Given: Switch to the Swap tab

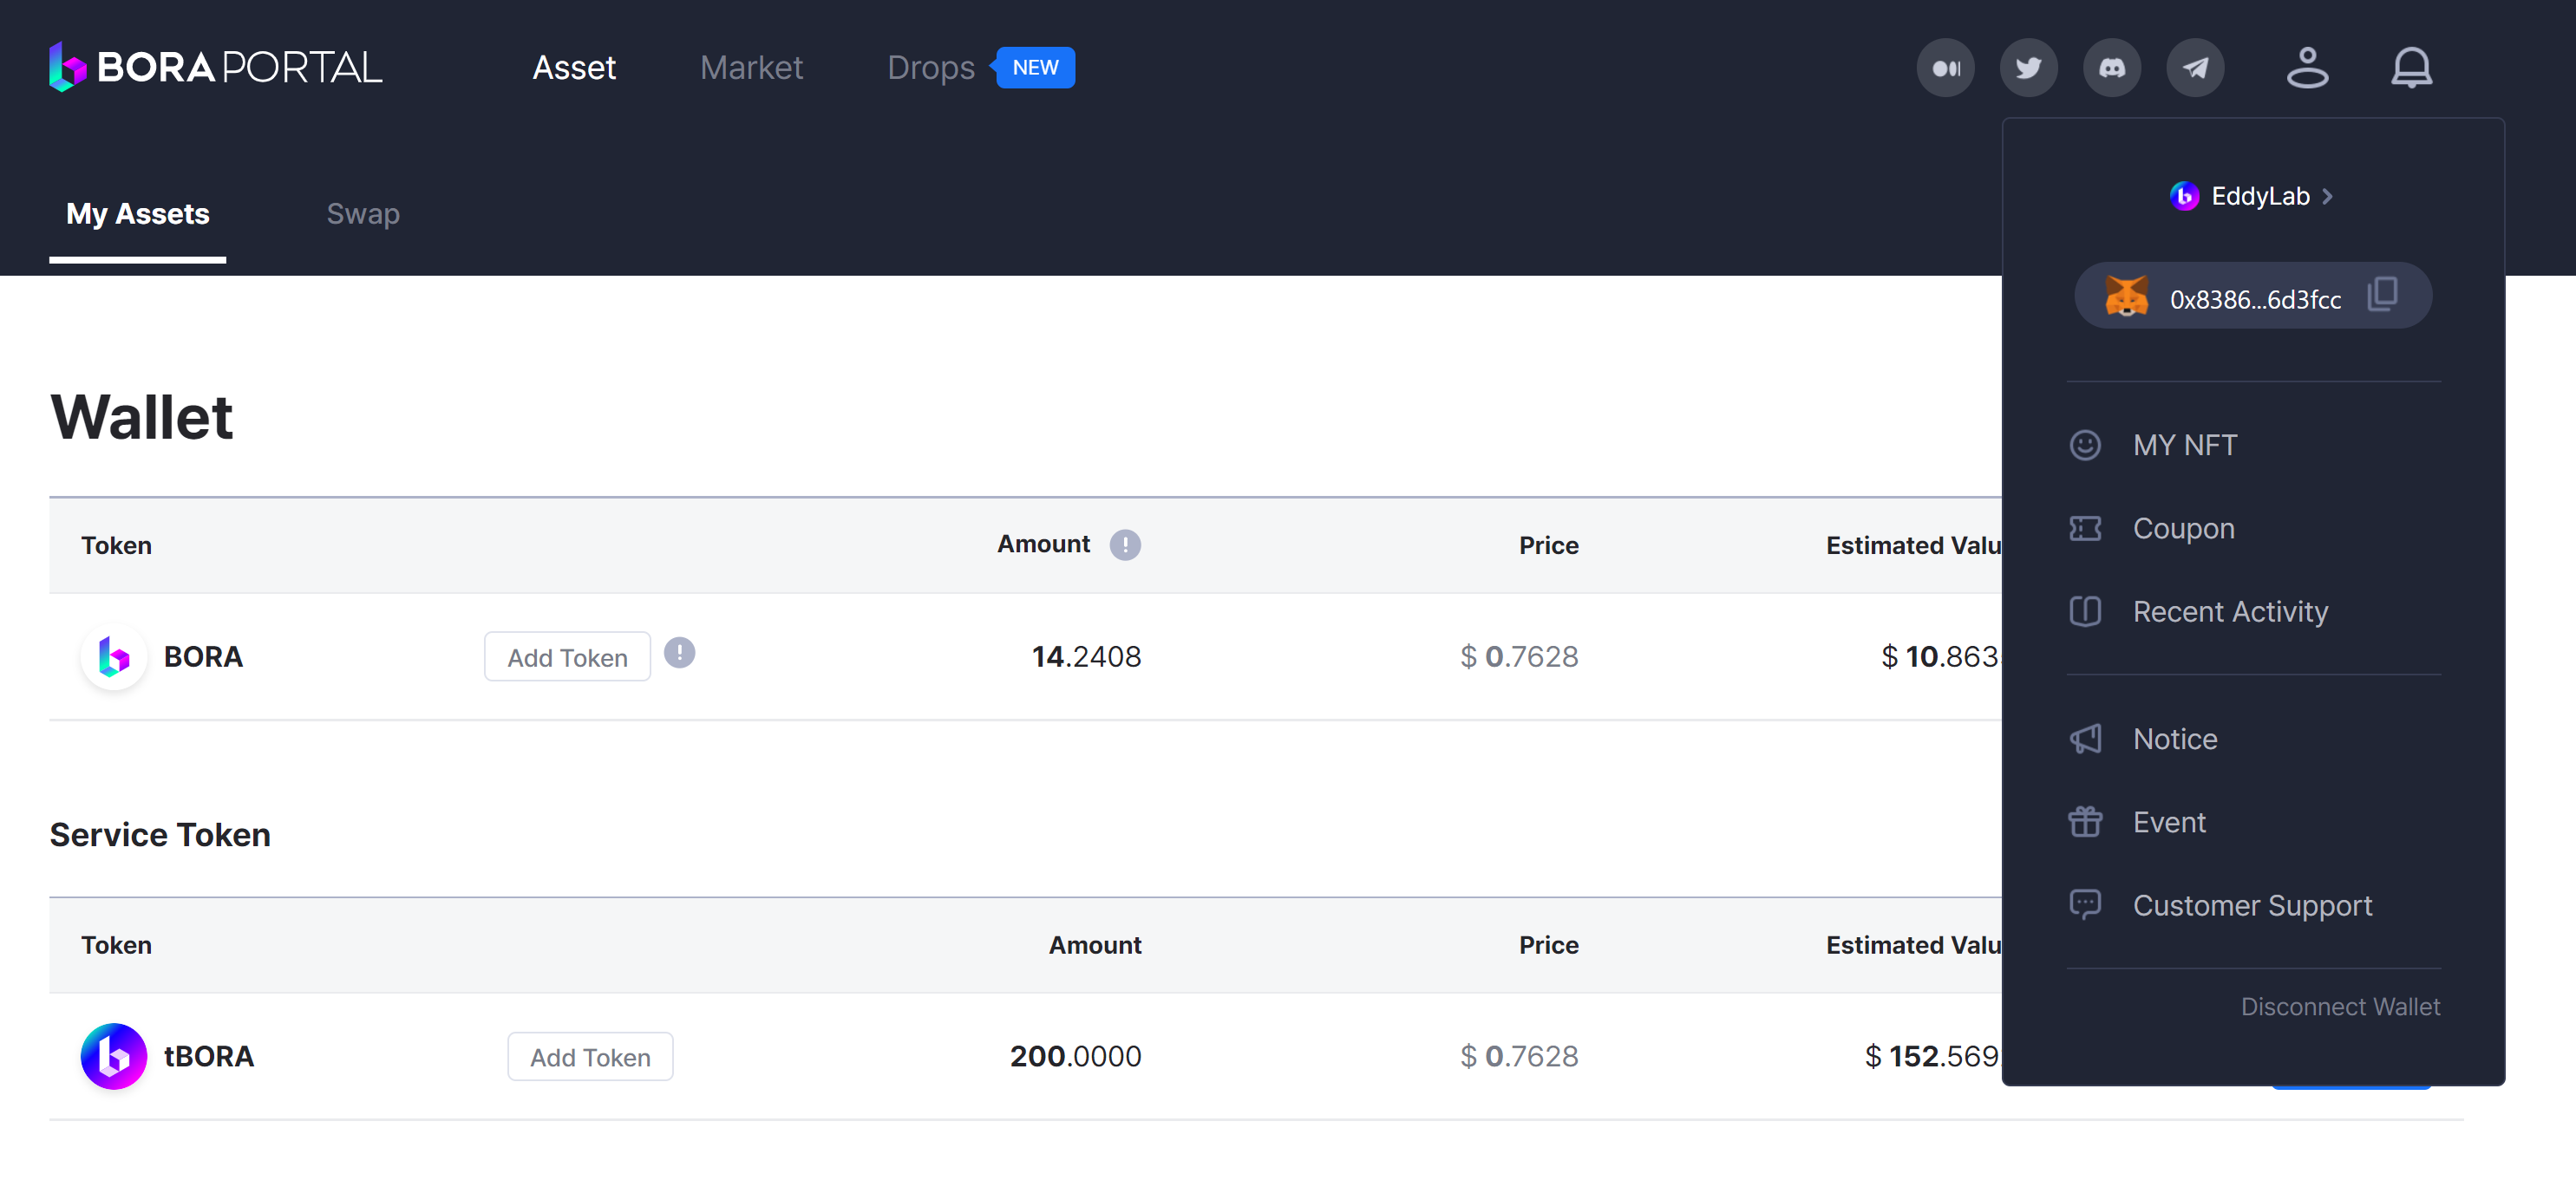Looking at the screenshot, I should [363, 214].
